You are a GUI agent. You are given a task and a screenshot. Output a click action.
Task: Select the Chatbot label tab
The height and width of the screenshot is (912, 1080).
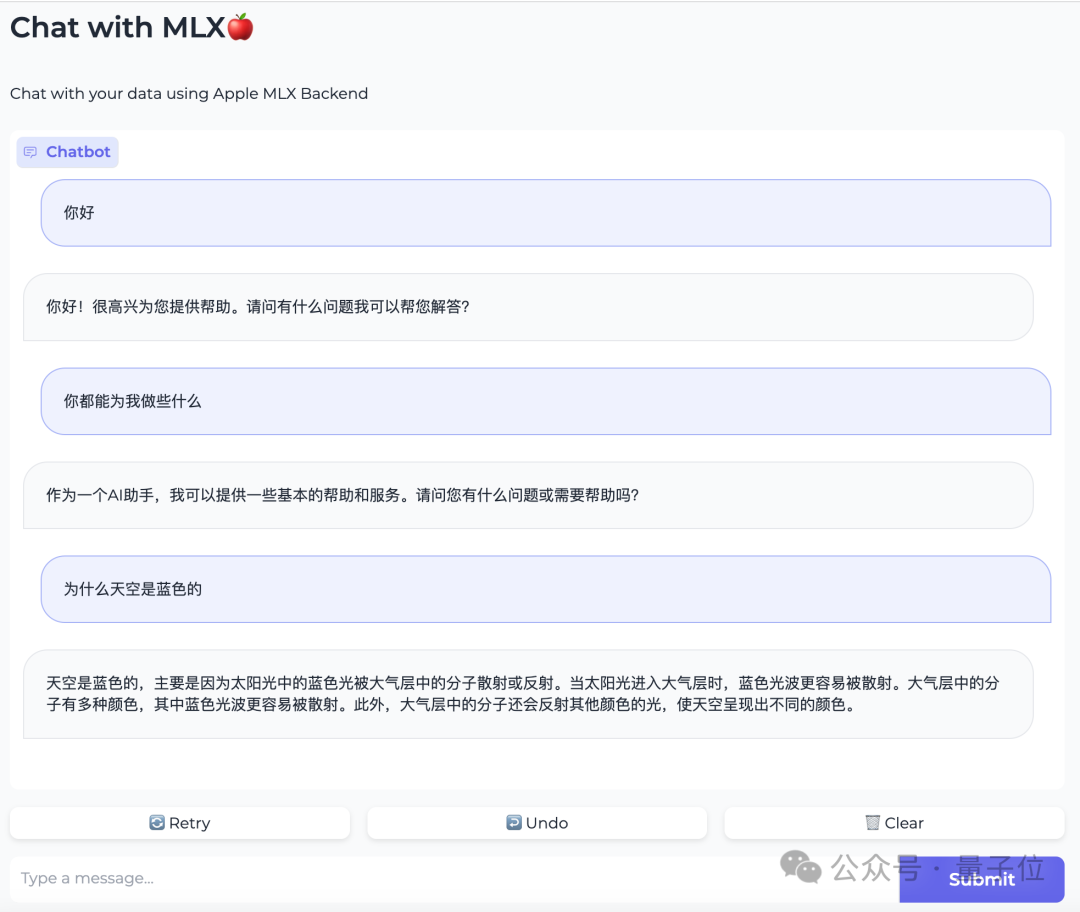[x=68, y=152]
